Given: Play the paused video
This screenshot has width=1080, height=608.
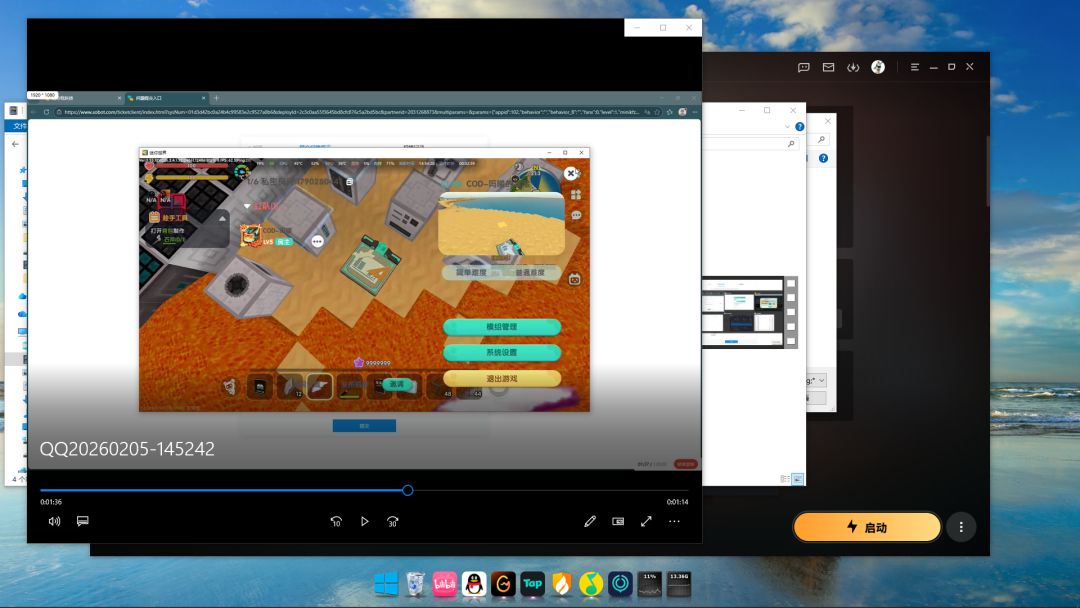Looking at the screenshot, I should pyautogui.click(x=364, y=521).
